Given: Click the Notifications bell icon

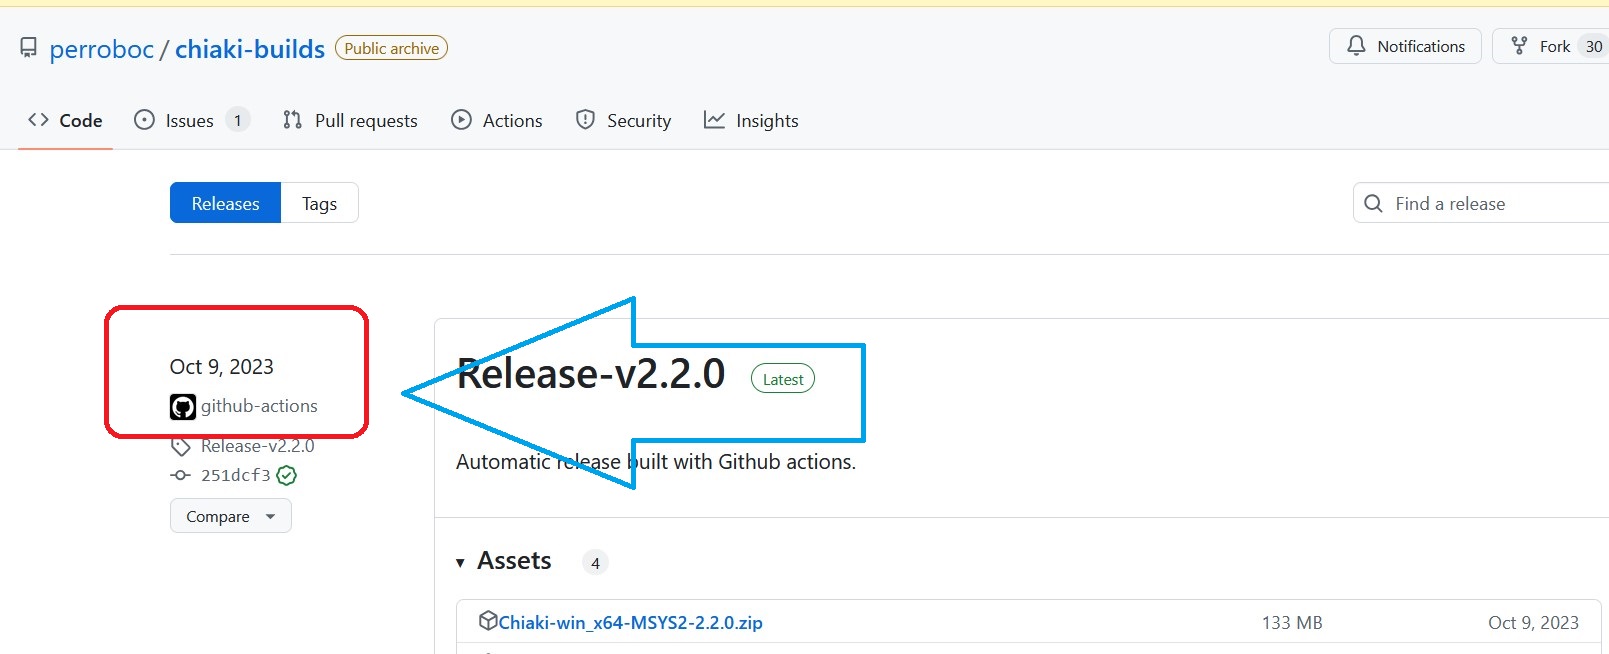Looking at the screenshot, I should click(x=1356, y=46).
